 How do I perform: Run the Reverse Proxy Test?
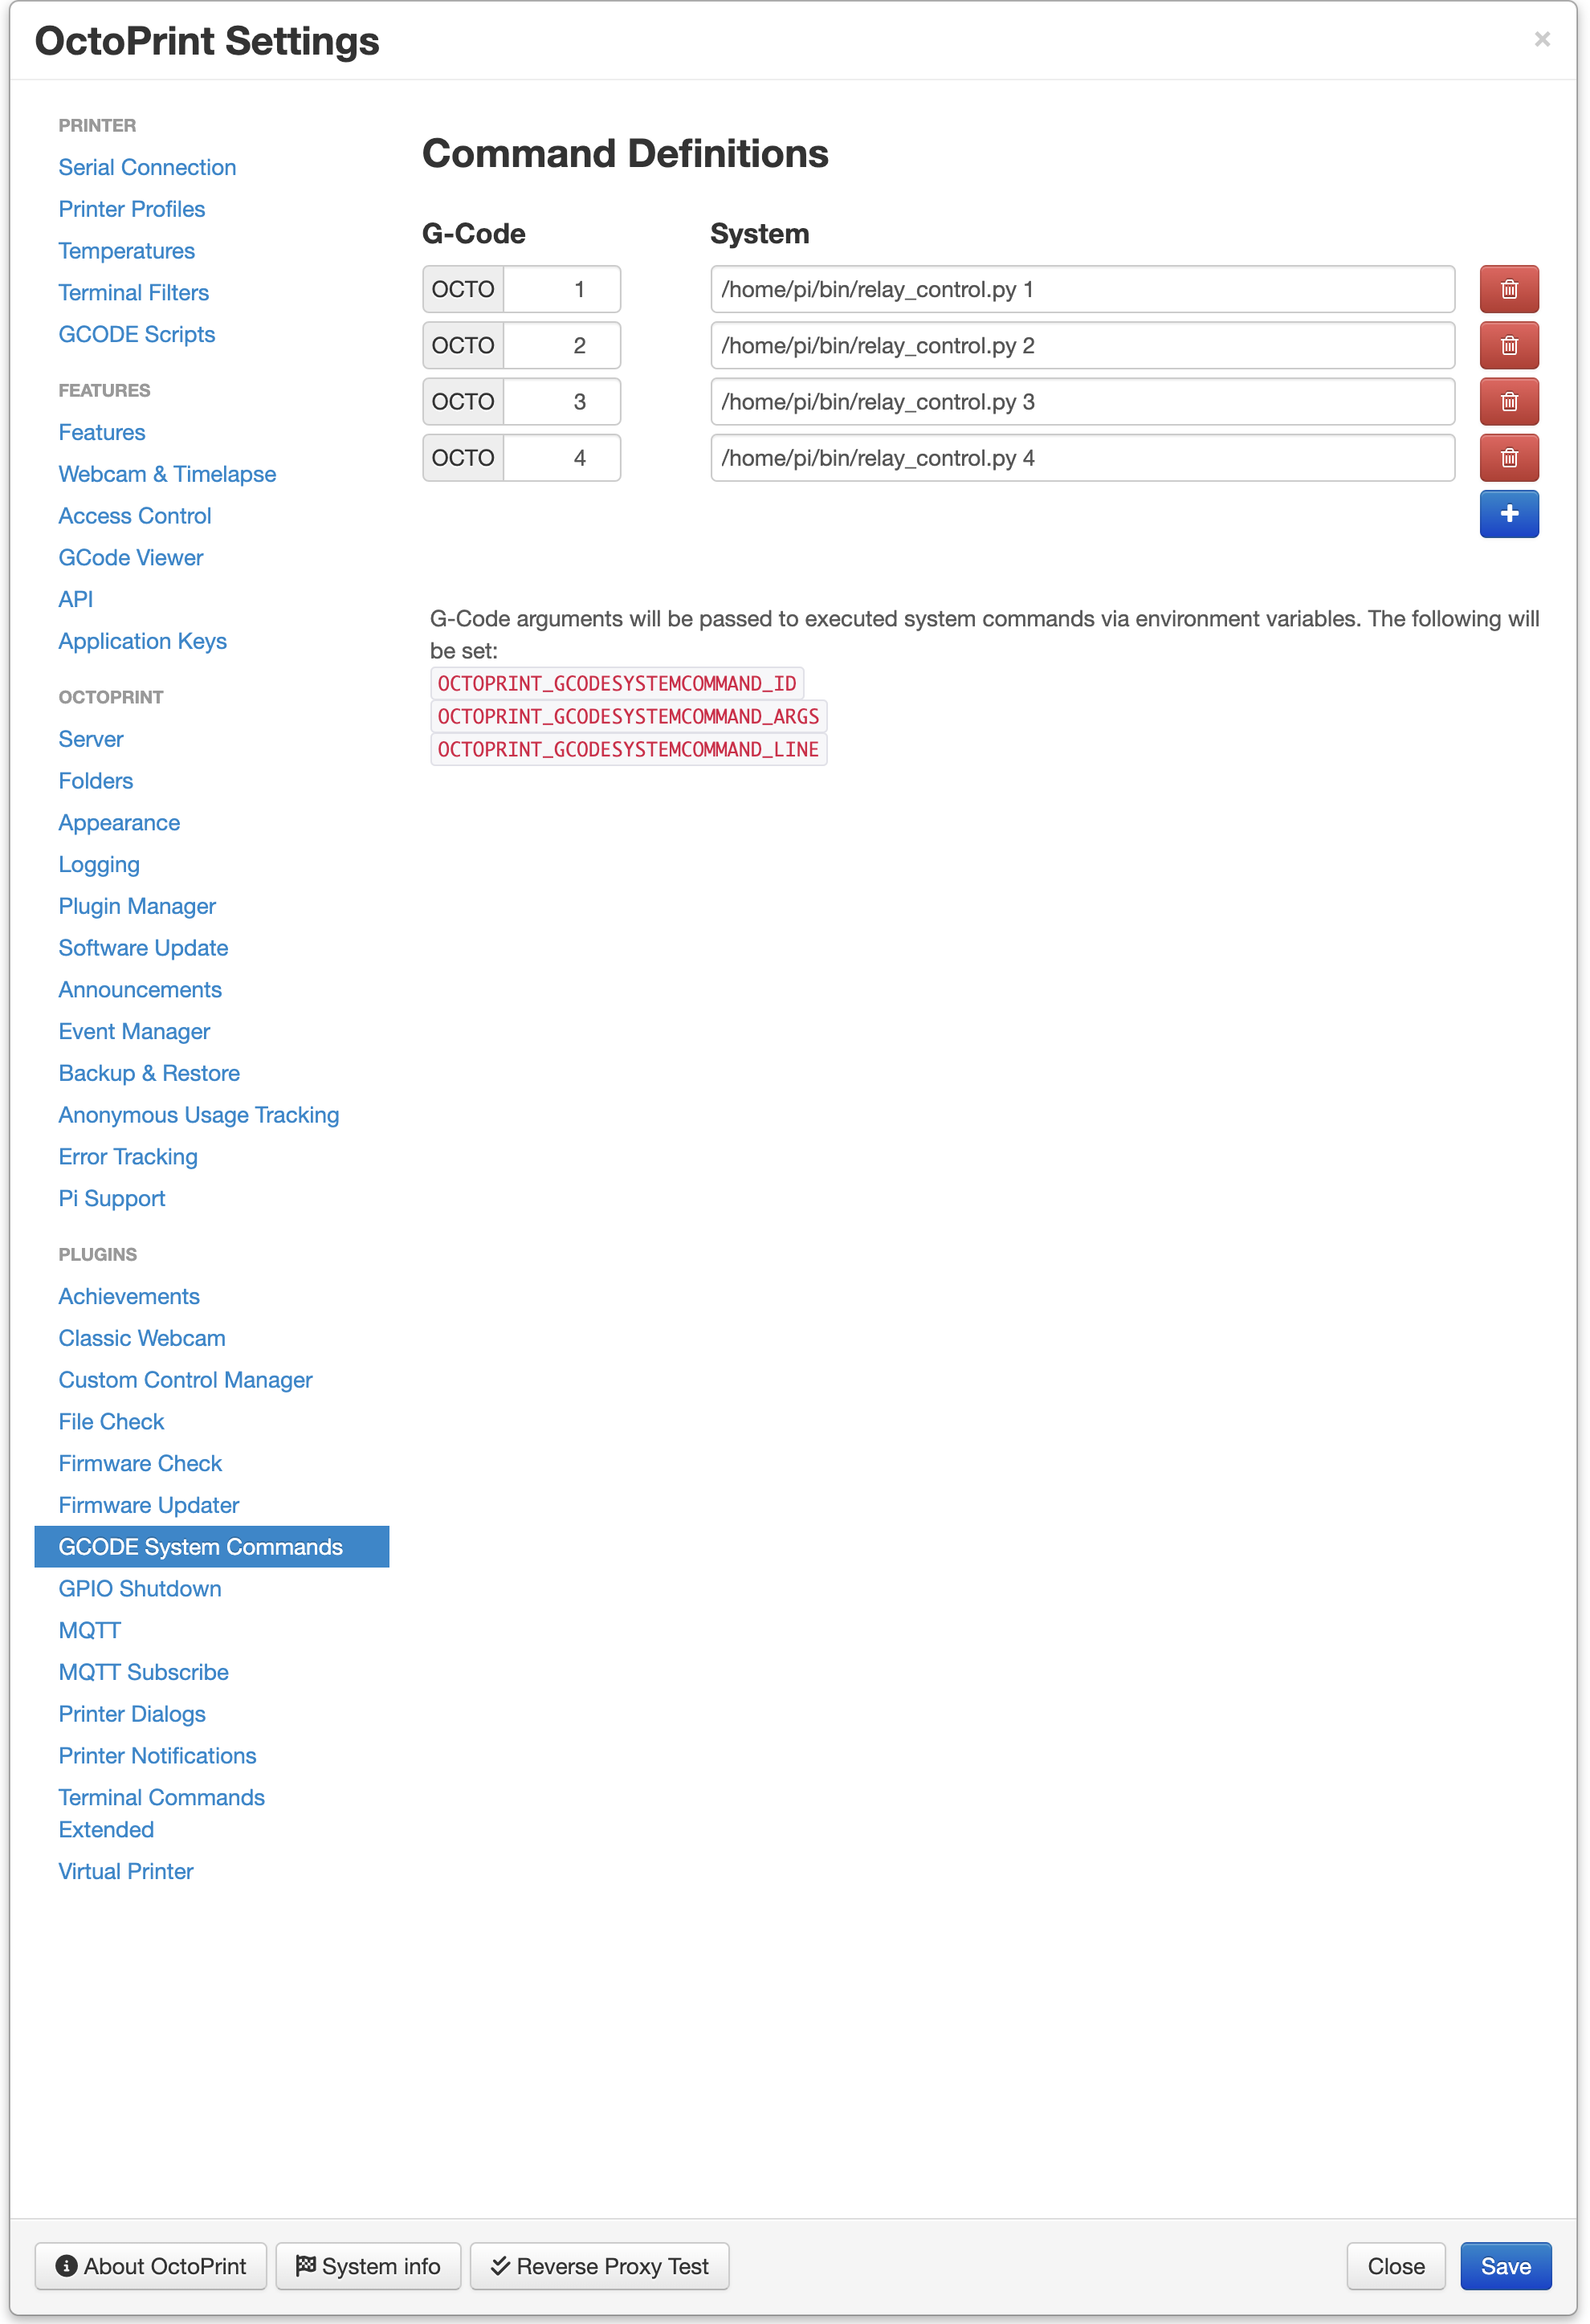600,2266
